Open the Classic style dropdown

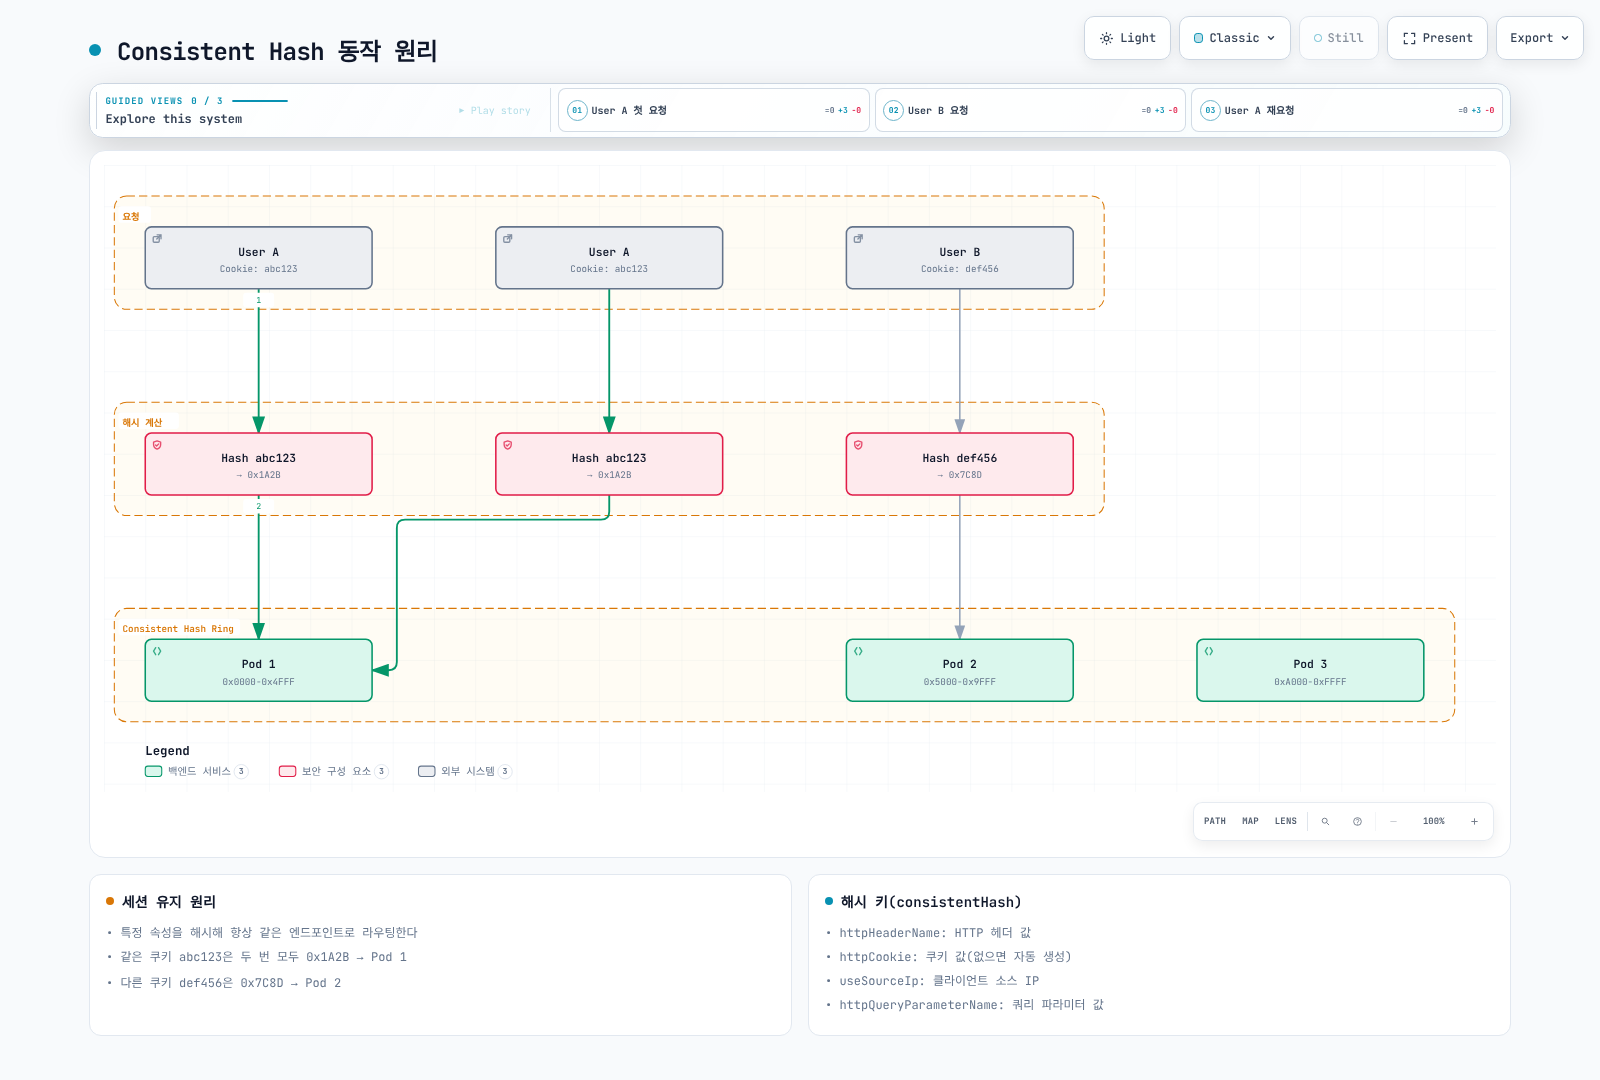pos(1234,38)
